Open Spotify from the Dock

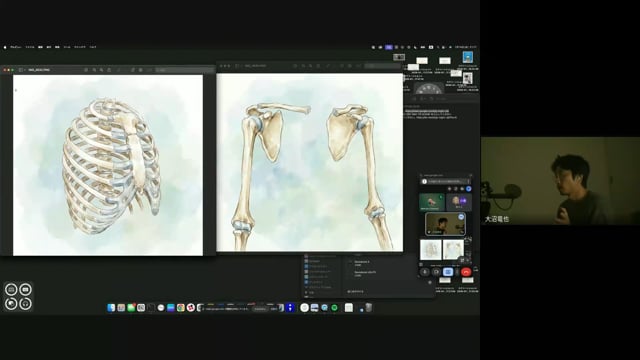tap(334, 308)
